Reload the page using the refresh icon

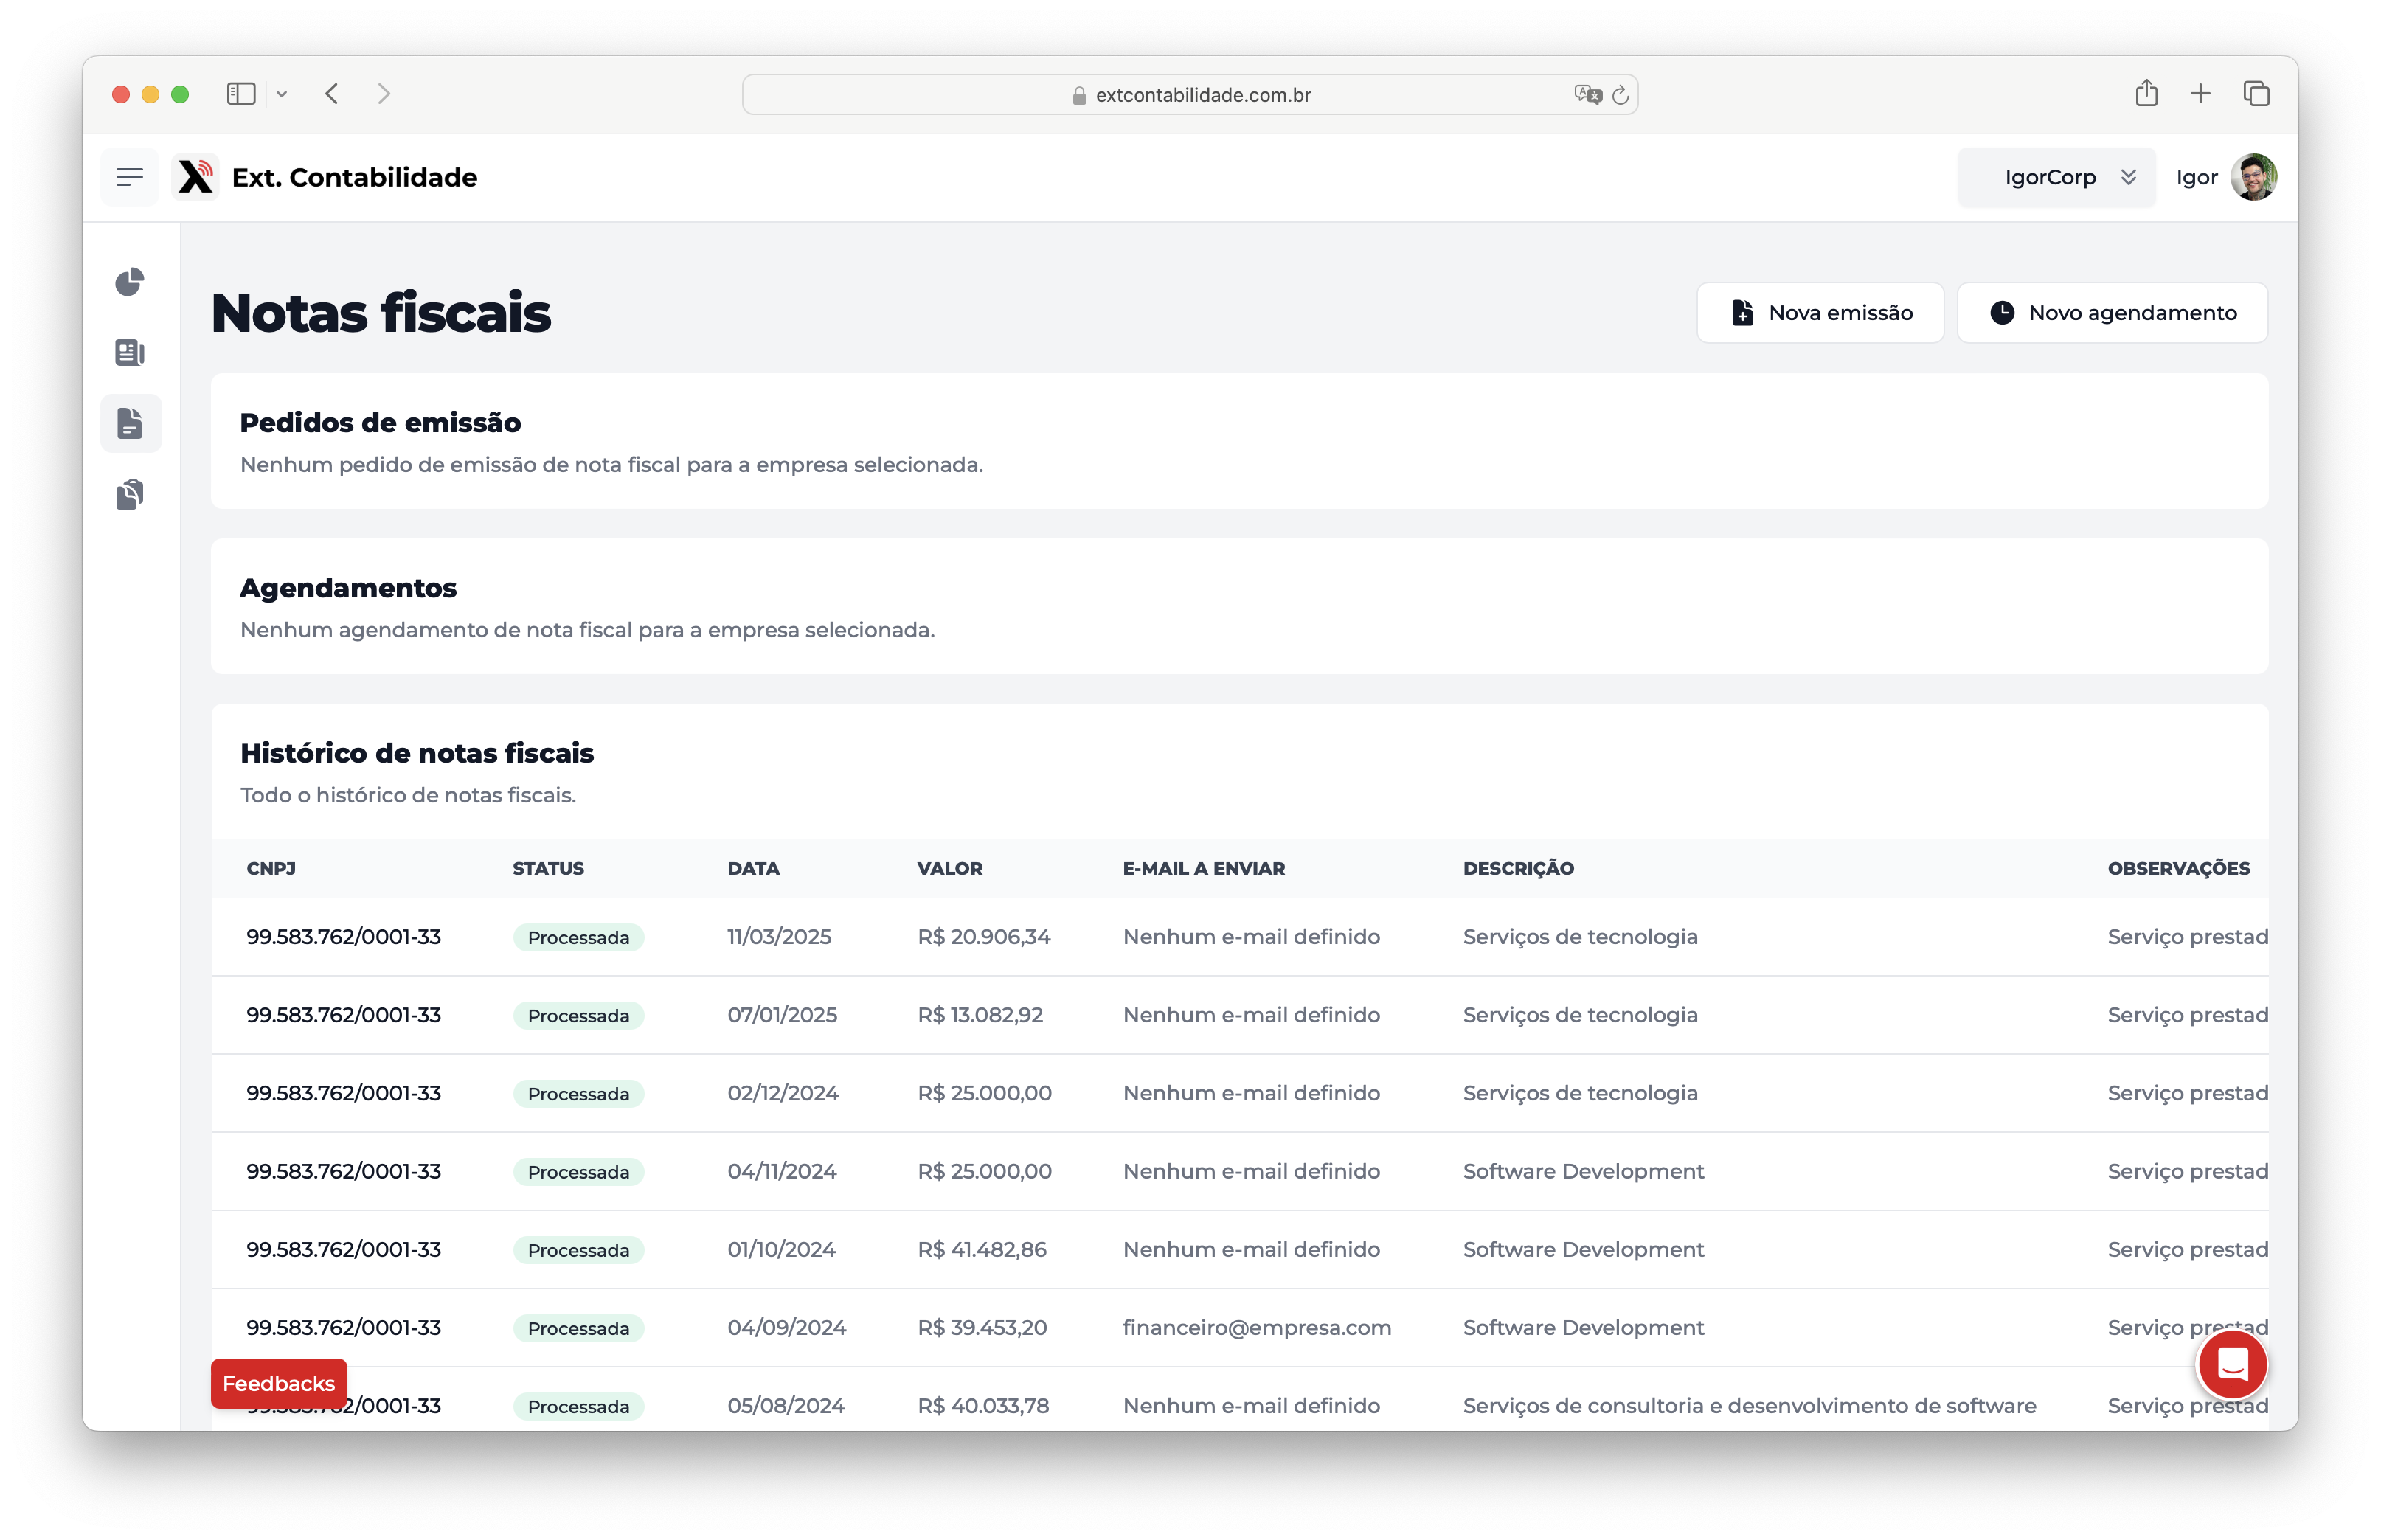point(1622,94)
